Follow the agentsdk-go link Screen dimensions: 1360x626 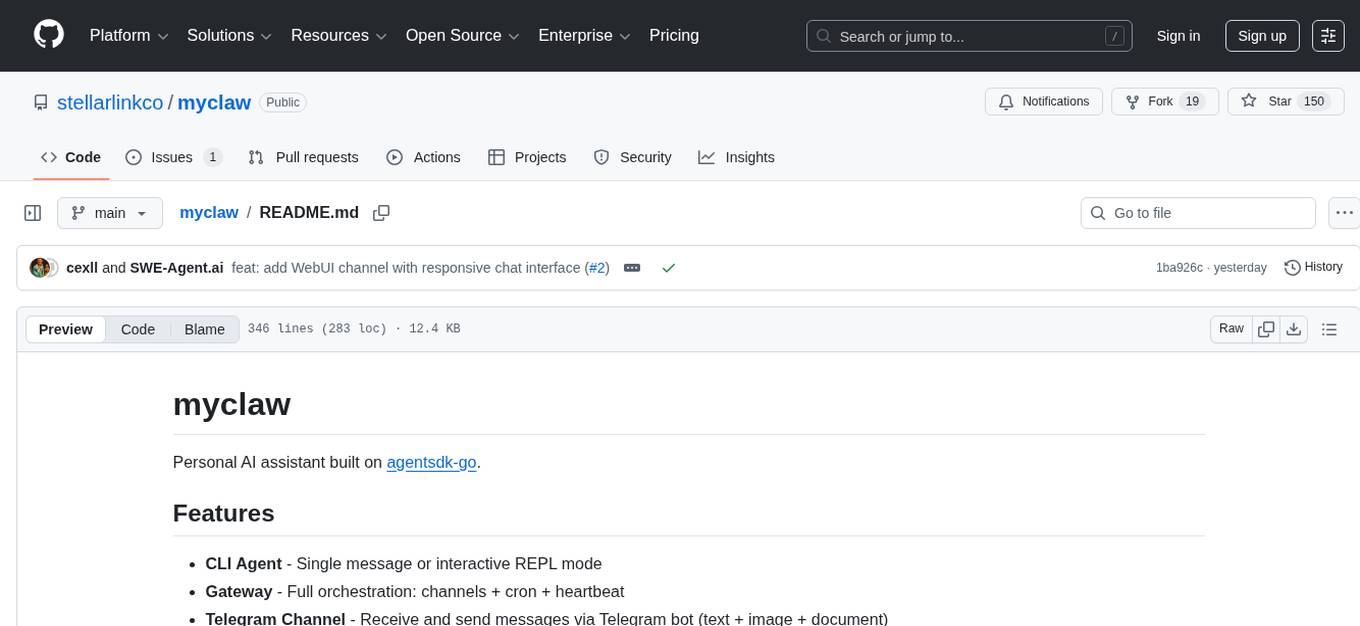(x=431, y=462)
